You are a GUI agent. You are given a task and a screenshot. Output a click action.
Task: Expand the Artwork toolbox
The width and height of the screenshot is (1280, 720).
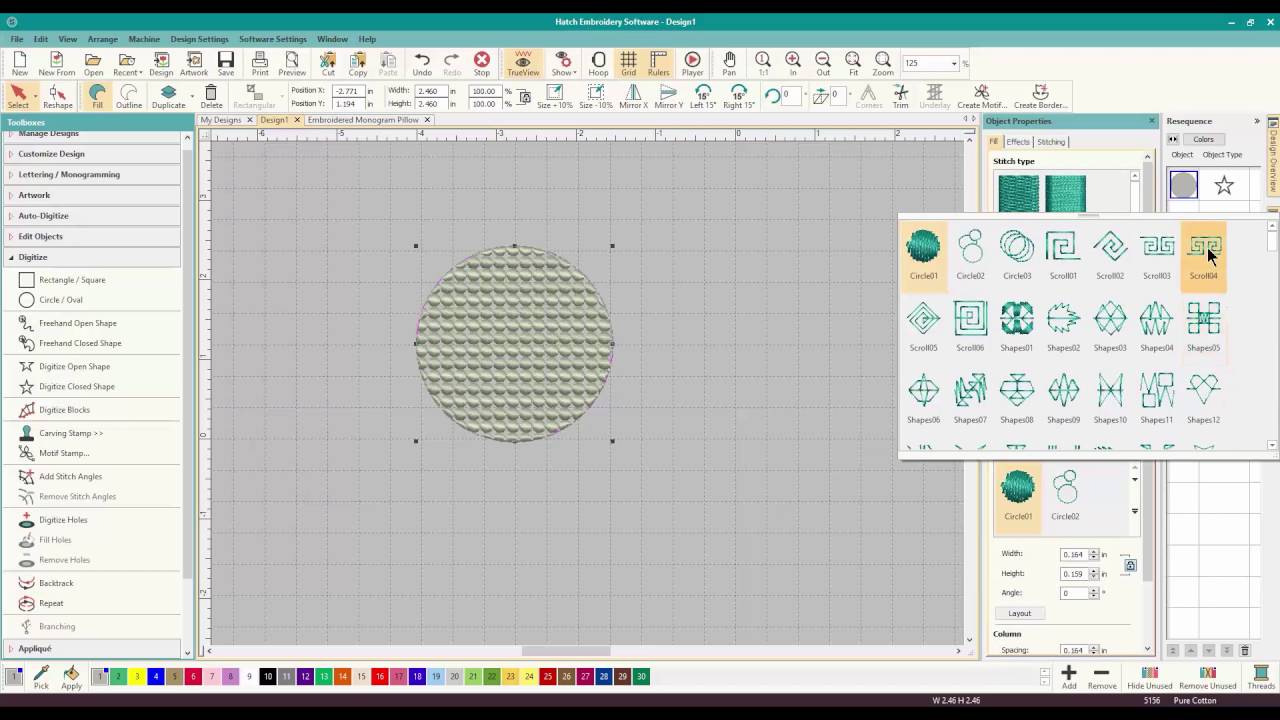[x=93, y=195]
